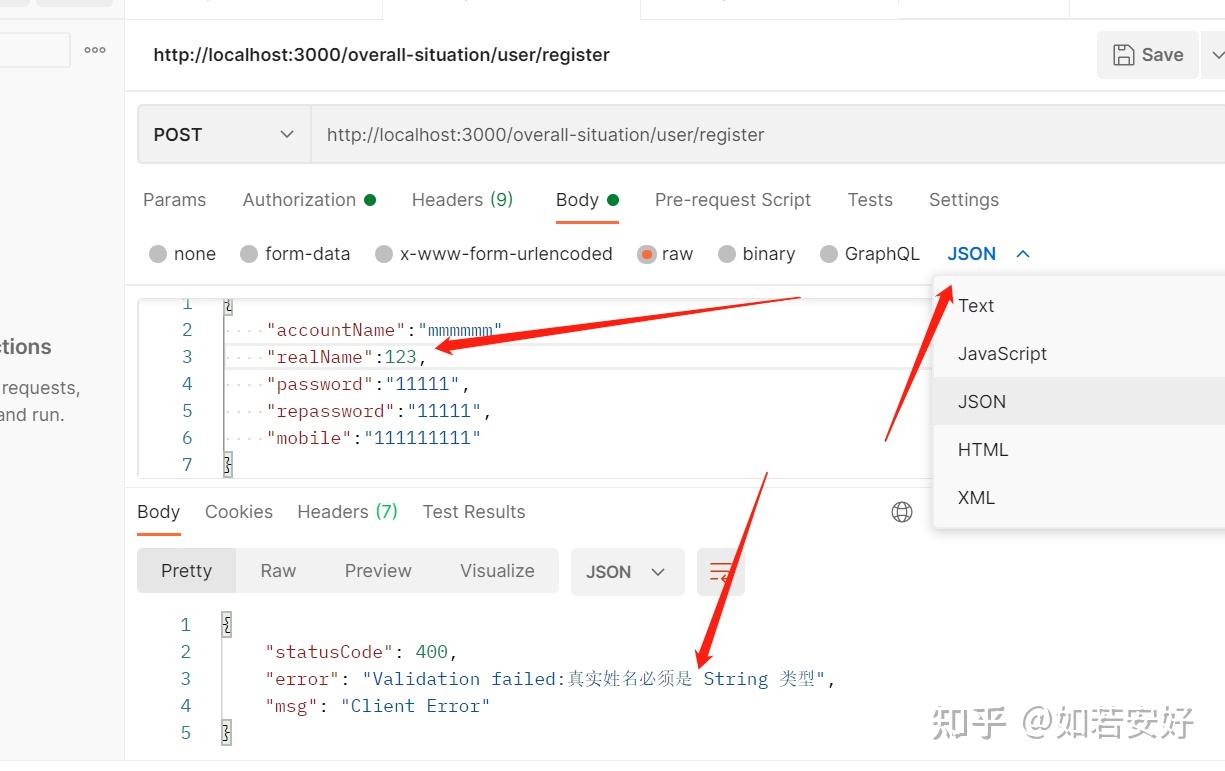
Task: Open the Tests tab
Action: (x=869, y=199)
